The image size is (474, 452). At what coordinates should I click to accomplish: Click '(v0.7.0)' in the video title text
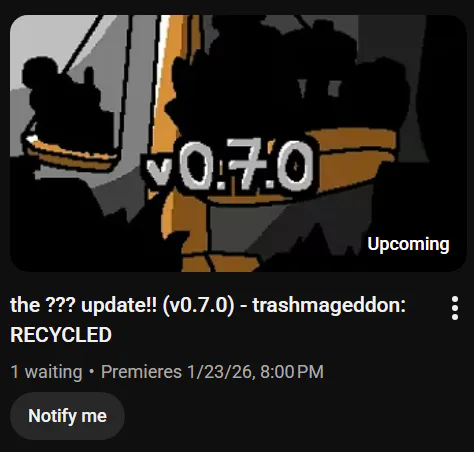coord(198,305)
